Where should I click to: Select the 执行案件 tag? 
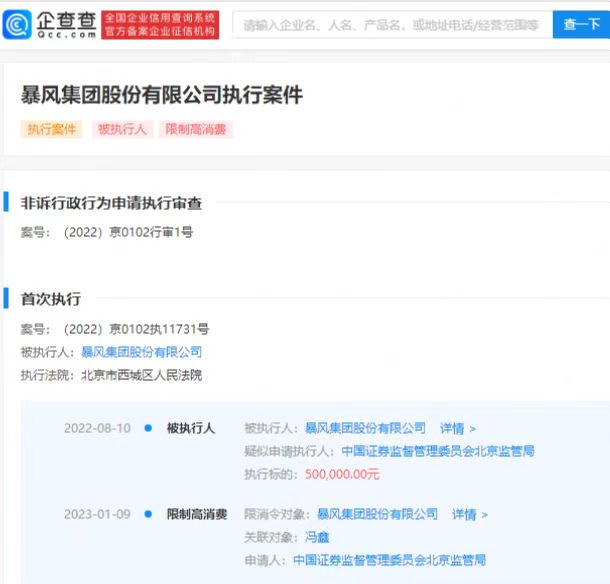[51, 129]
